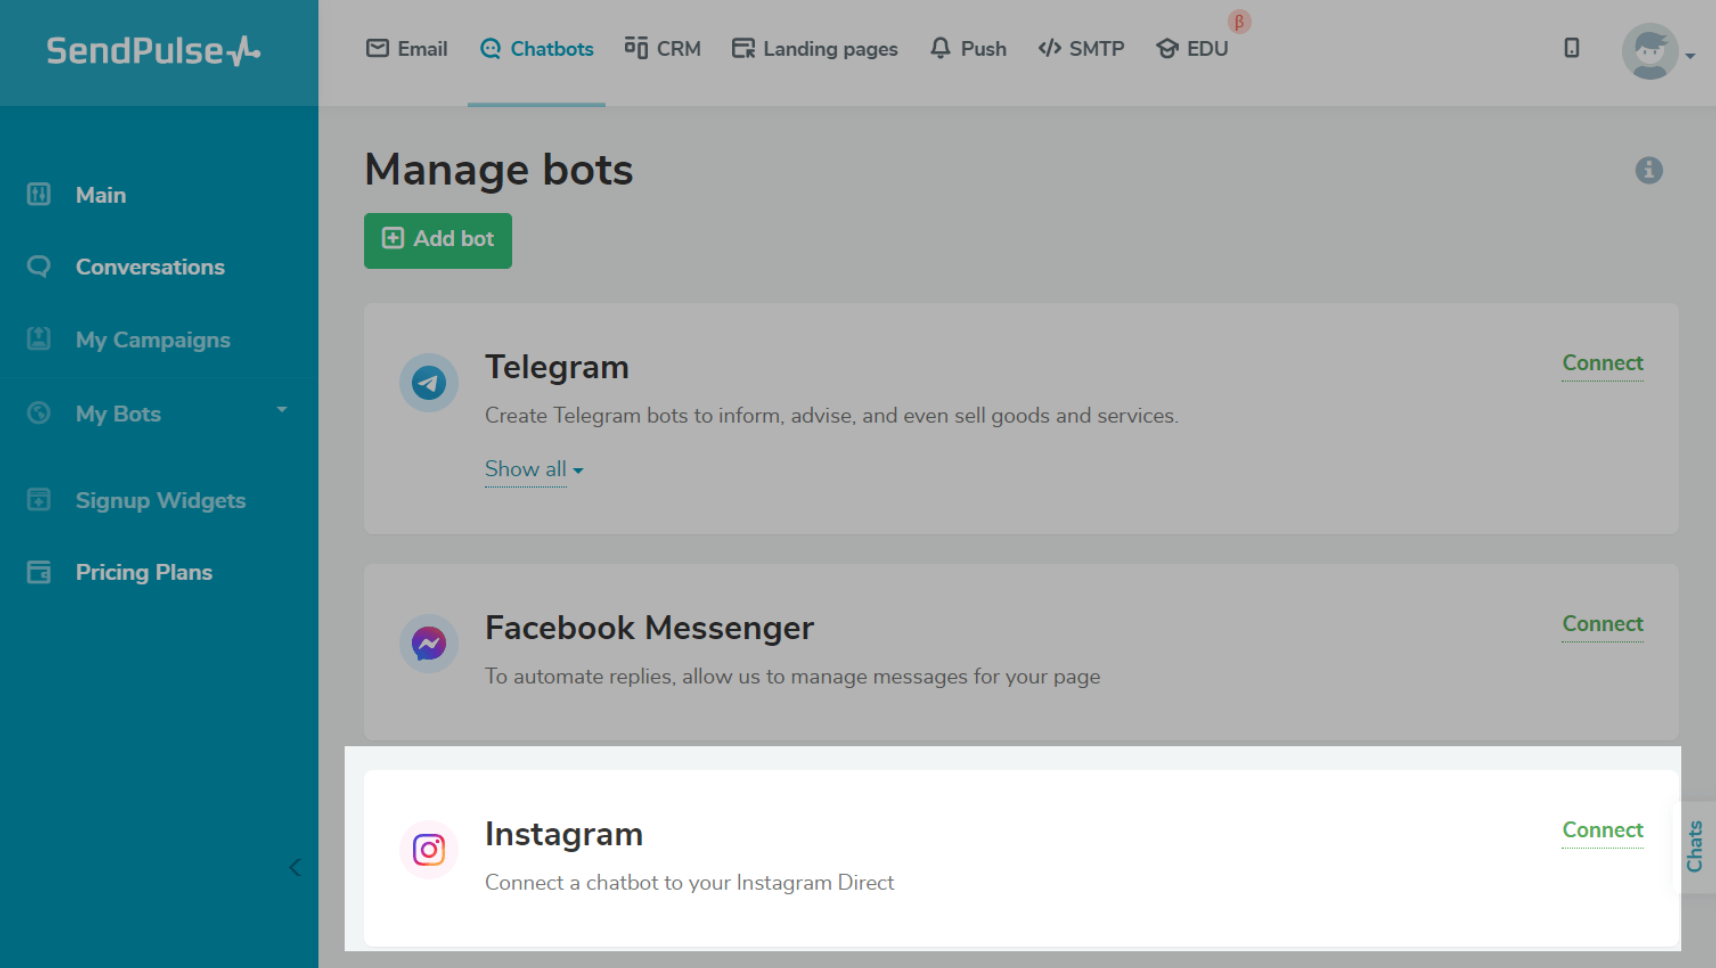The height and width of the screenshot is (968, 1716).
Task: Click the Instagram logo icon
Action: (429, 850)
